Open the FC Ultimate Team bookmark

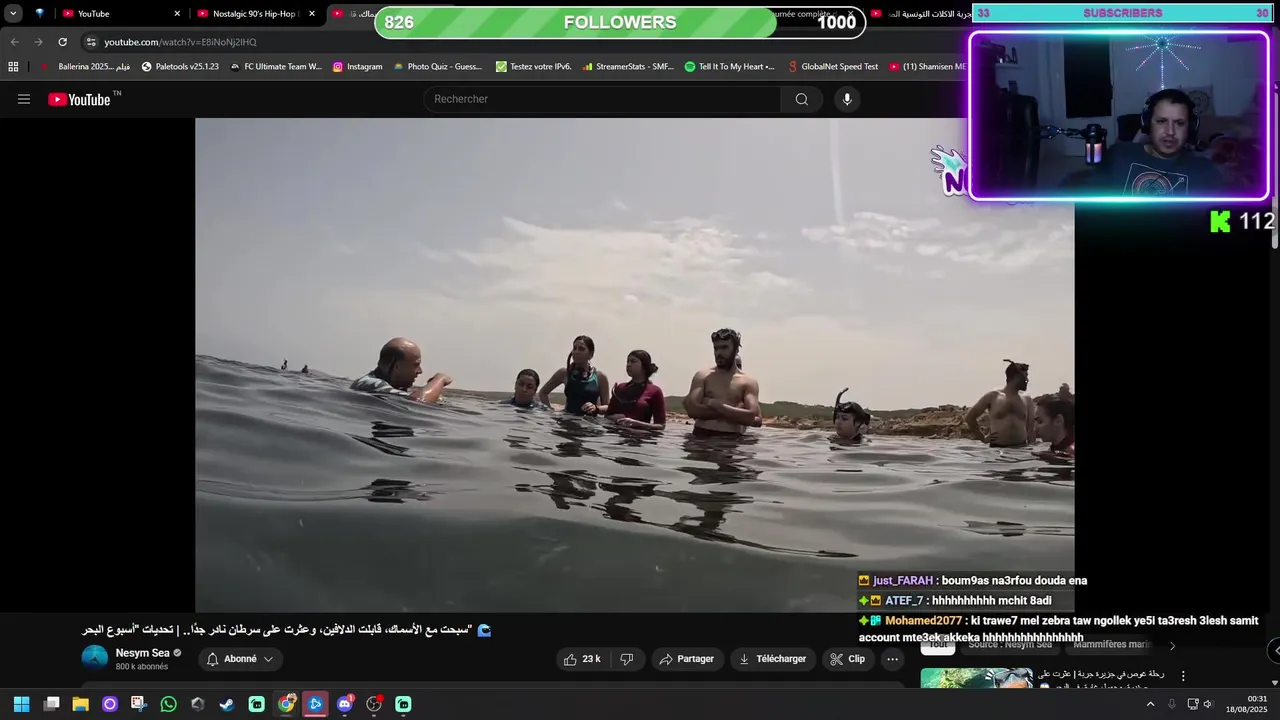276,67
